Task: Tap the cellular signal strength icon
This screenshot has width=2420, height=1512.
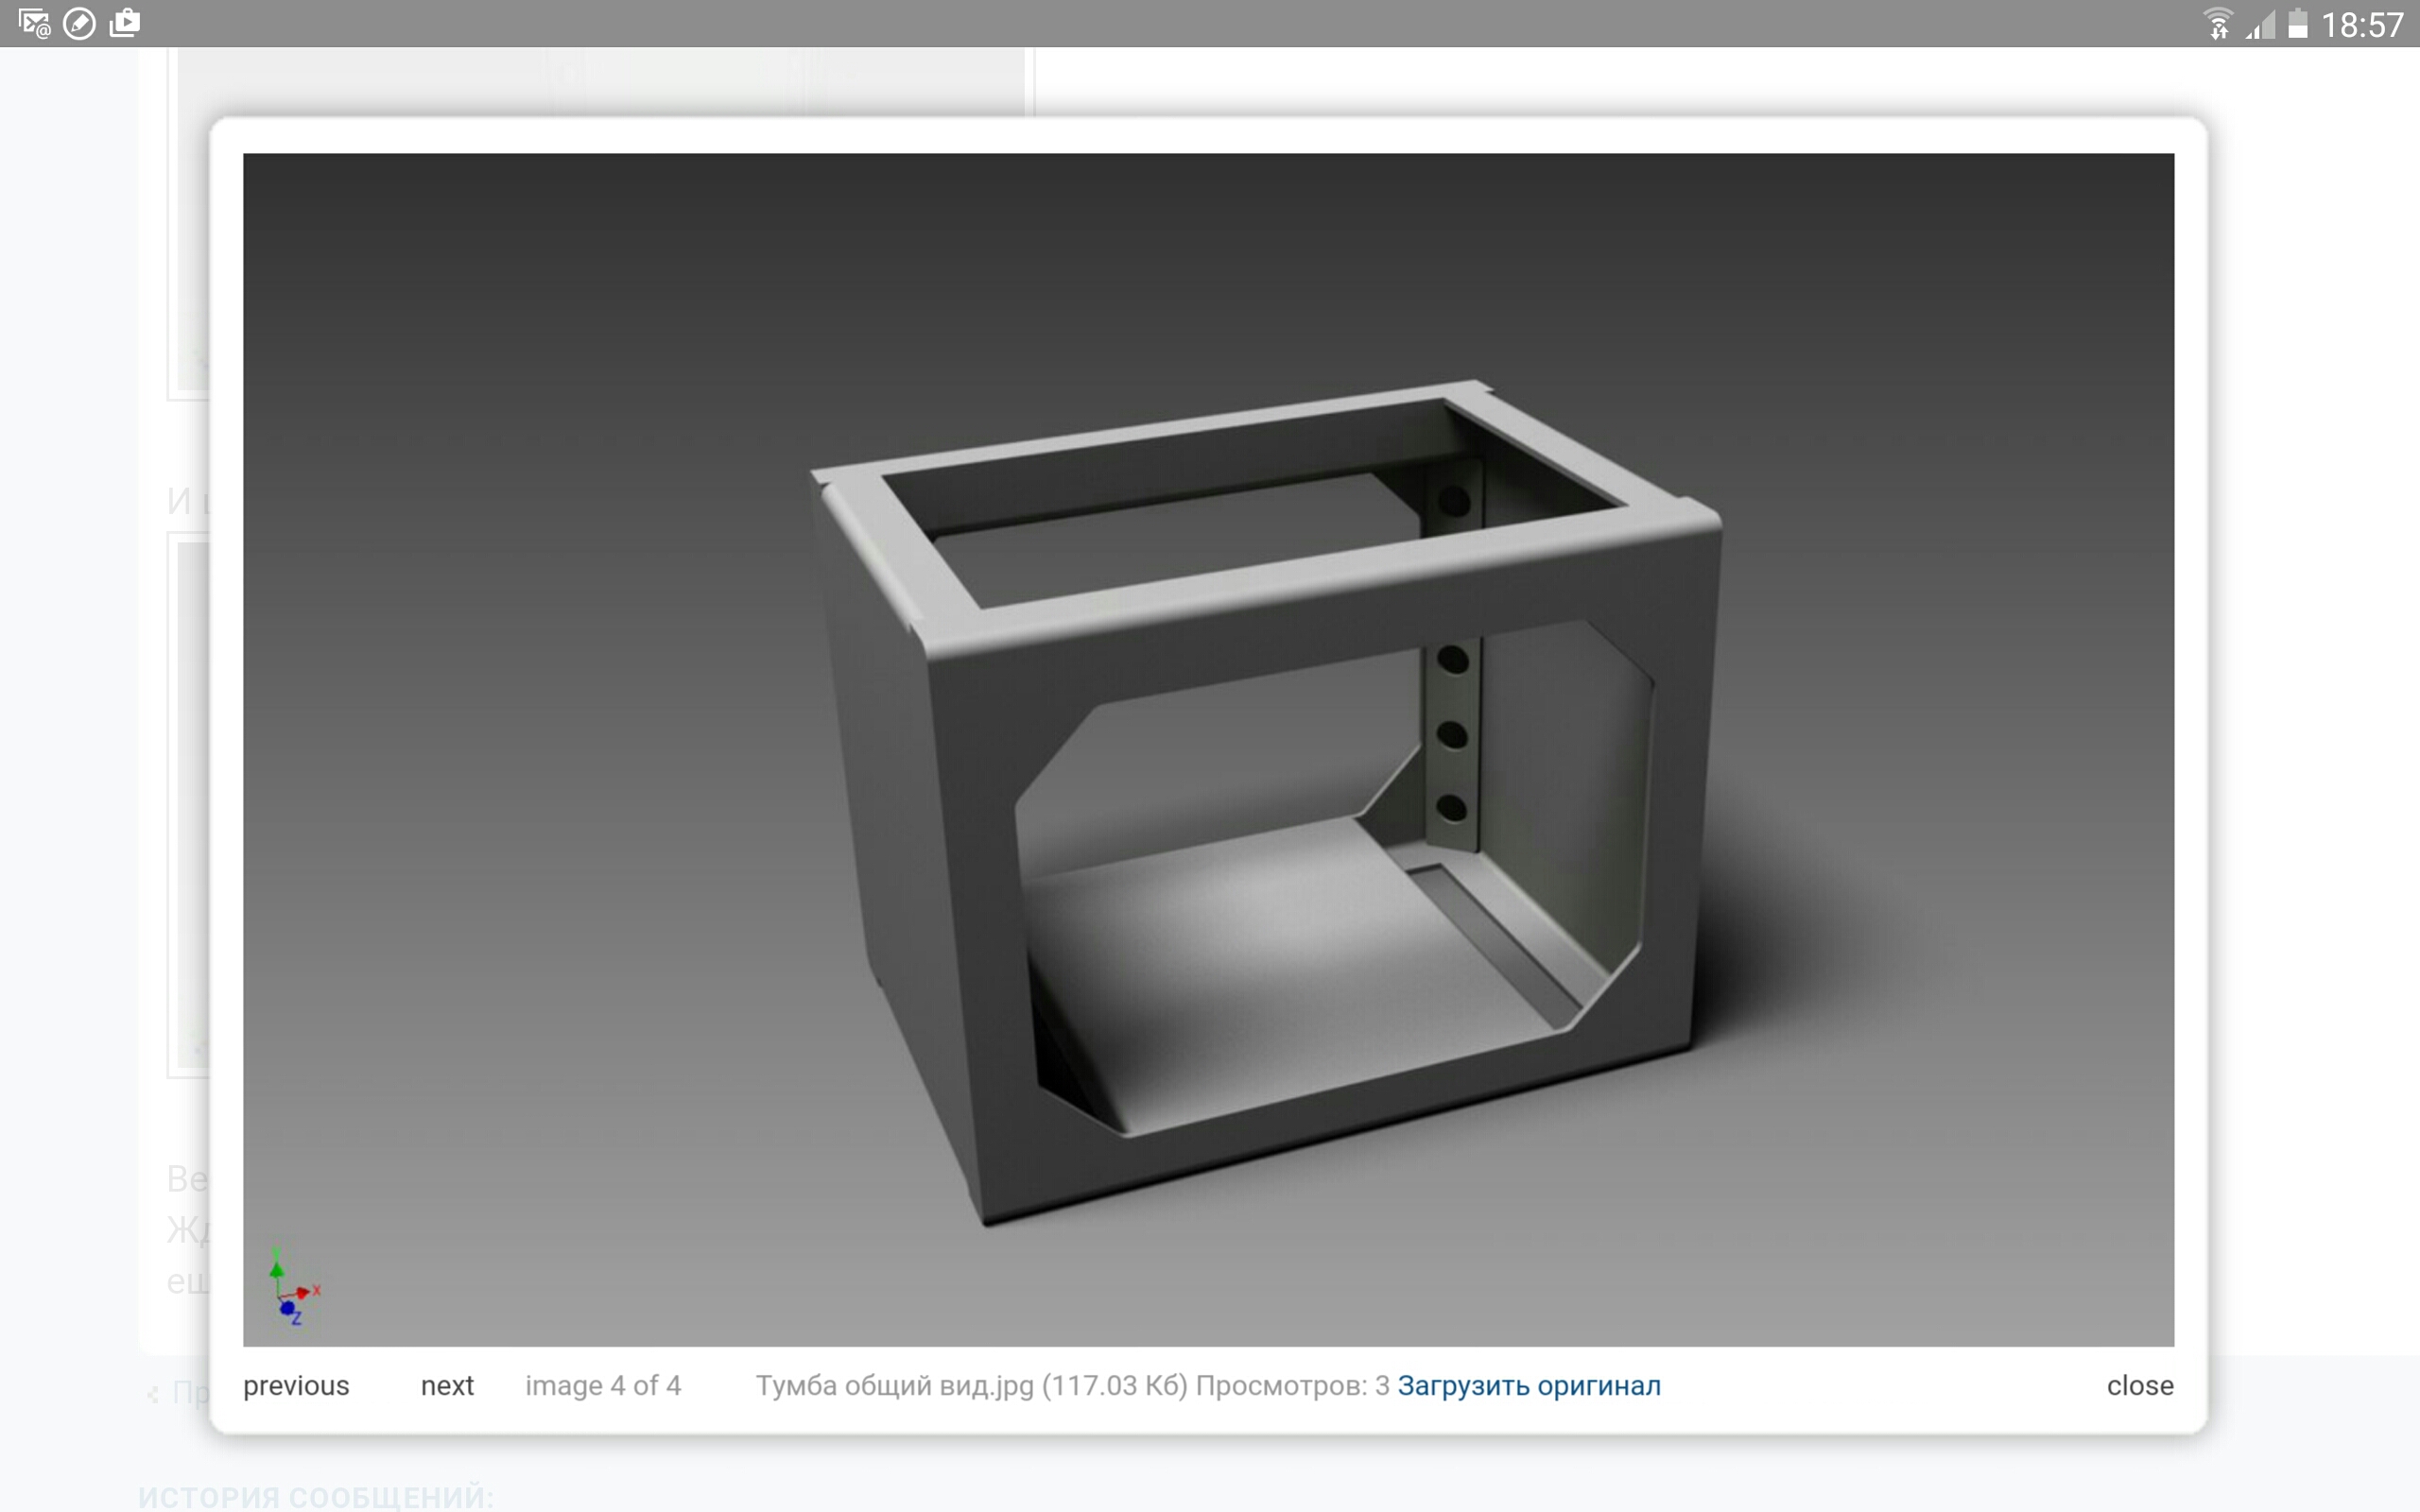Action: (2259, 24)
